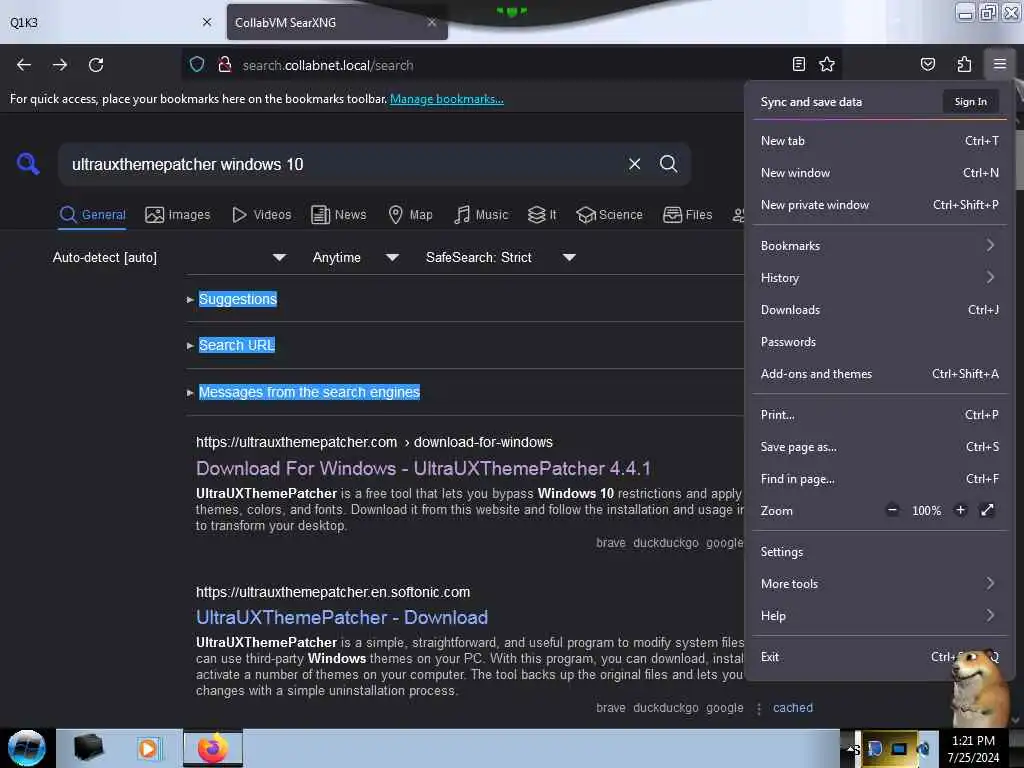The image size is (1024, 768).
Task: Submit search using the magnifier button
Action: [x=668, y=164]
